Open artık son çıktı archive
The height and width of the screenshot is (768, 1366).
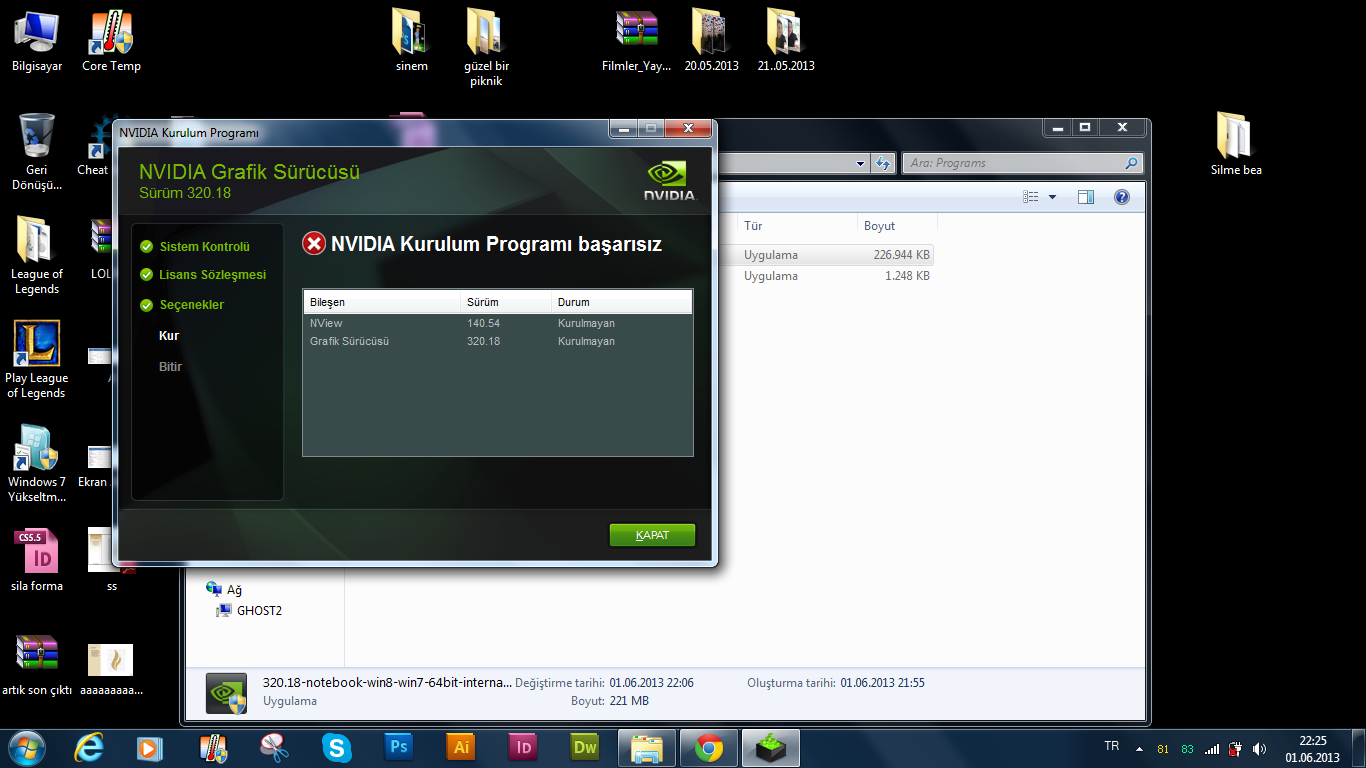coord(37,665)
